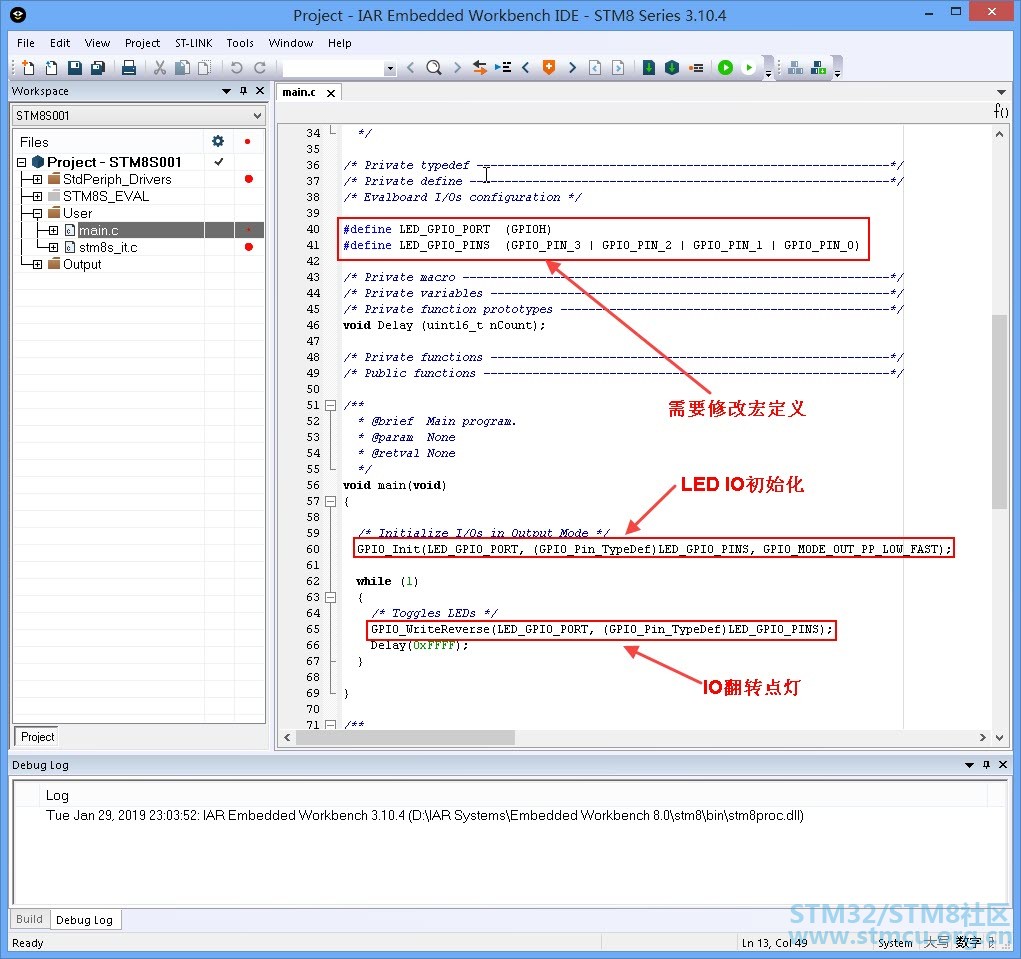Click the Go To line icon
Image resolution: width=1021 pixels, height=959 pixels.
[x=503, y=68]
